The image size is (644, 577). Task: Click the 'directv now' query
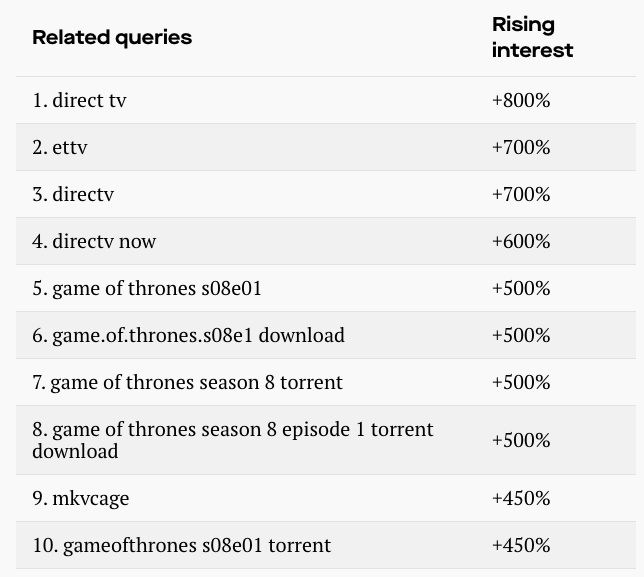coord(94,241)
